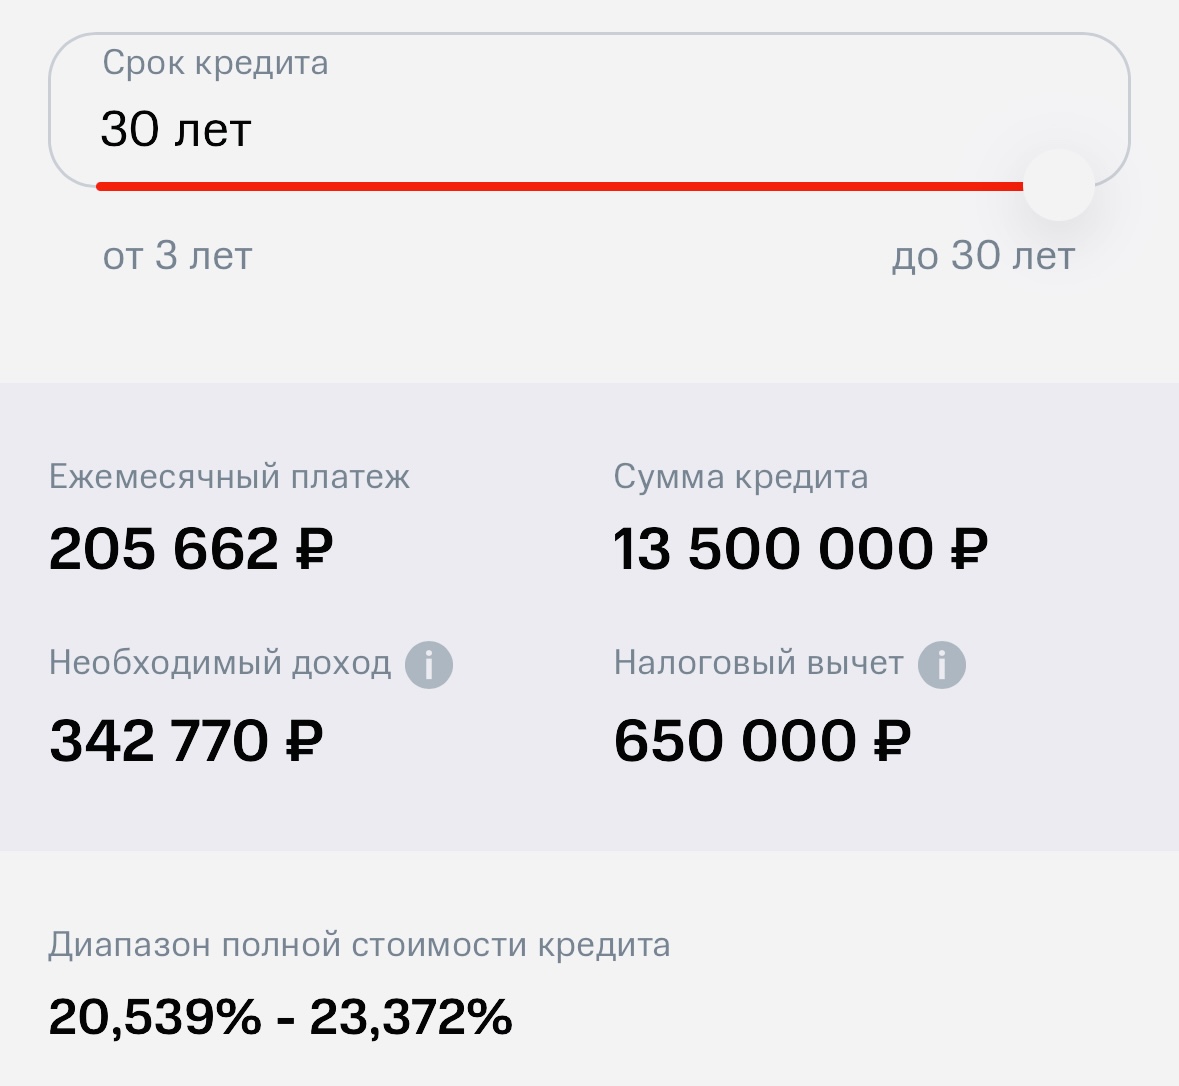Select the 23,372% upper rate value
The width and height of the screenshot is (1179, 1086).
pyautogui.click(x=411, y=1017)
